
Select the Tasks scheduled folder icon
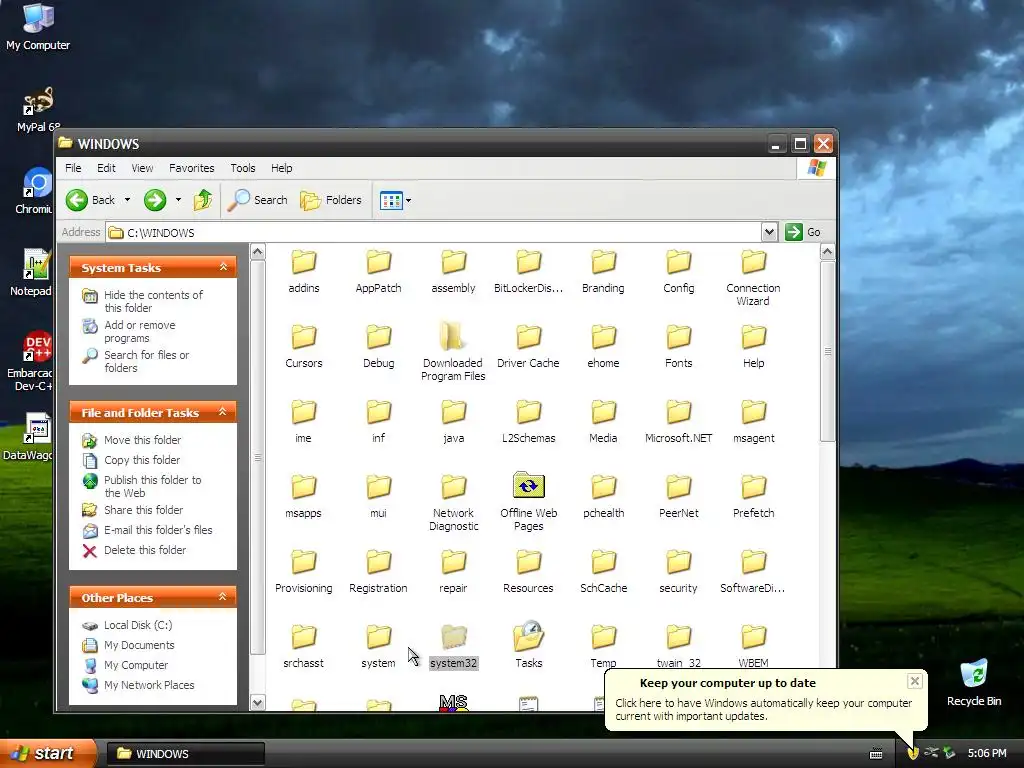click(528, 636)
